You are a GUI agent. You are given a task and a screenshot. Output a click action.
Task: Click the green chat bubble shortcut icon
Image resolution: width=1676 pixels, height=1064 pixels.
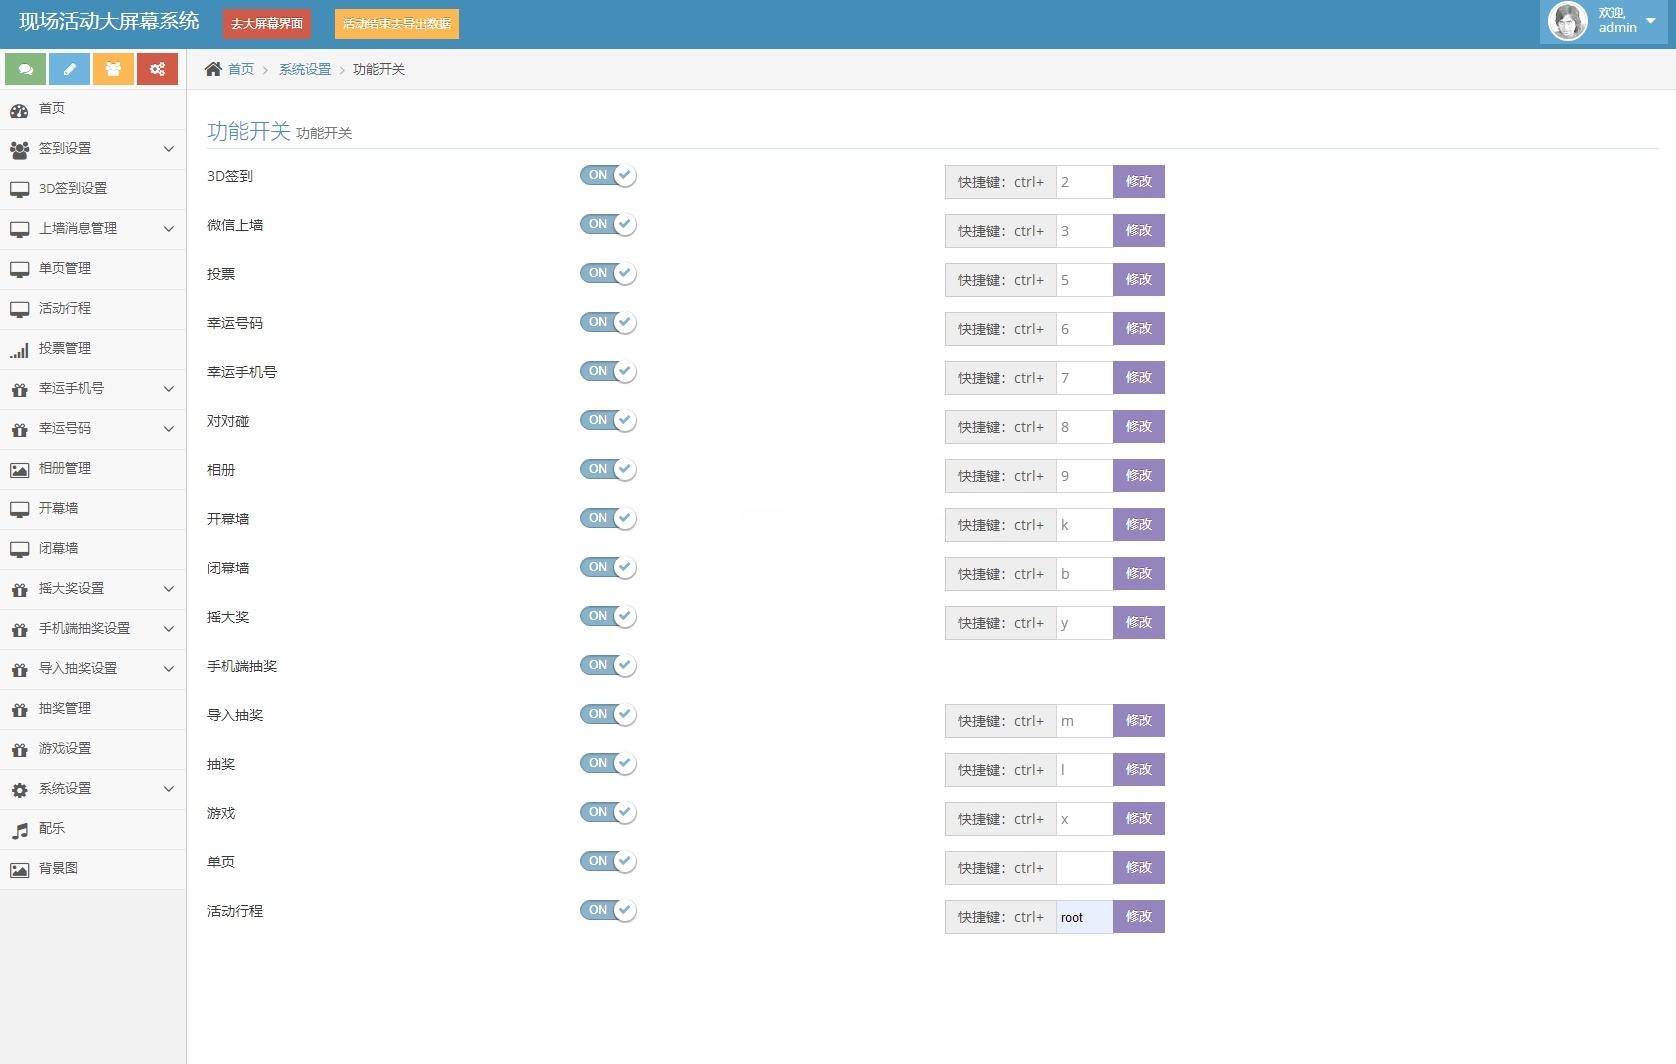coord(25,69)
